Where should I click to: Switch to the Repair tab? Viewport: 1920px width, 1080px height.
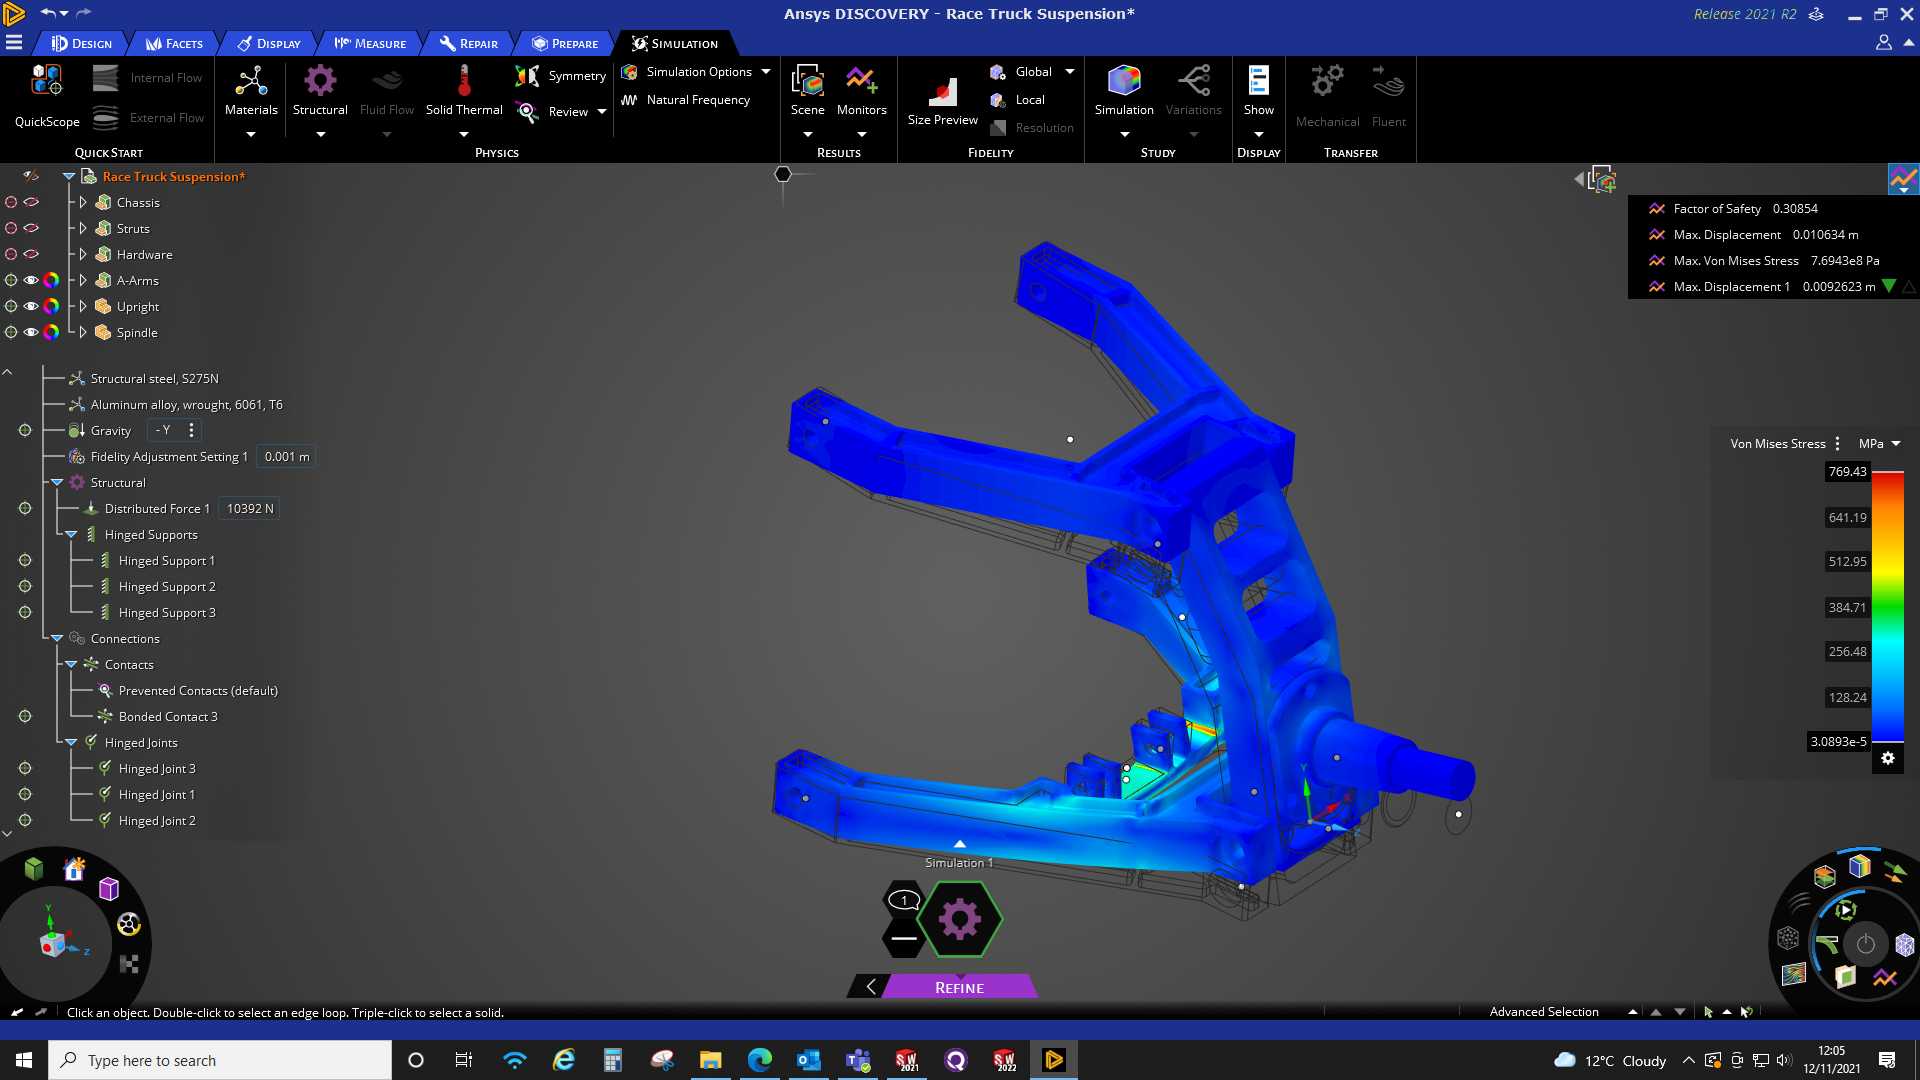tap(469, 43)
